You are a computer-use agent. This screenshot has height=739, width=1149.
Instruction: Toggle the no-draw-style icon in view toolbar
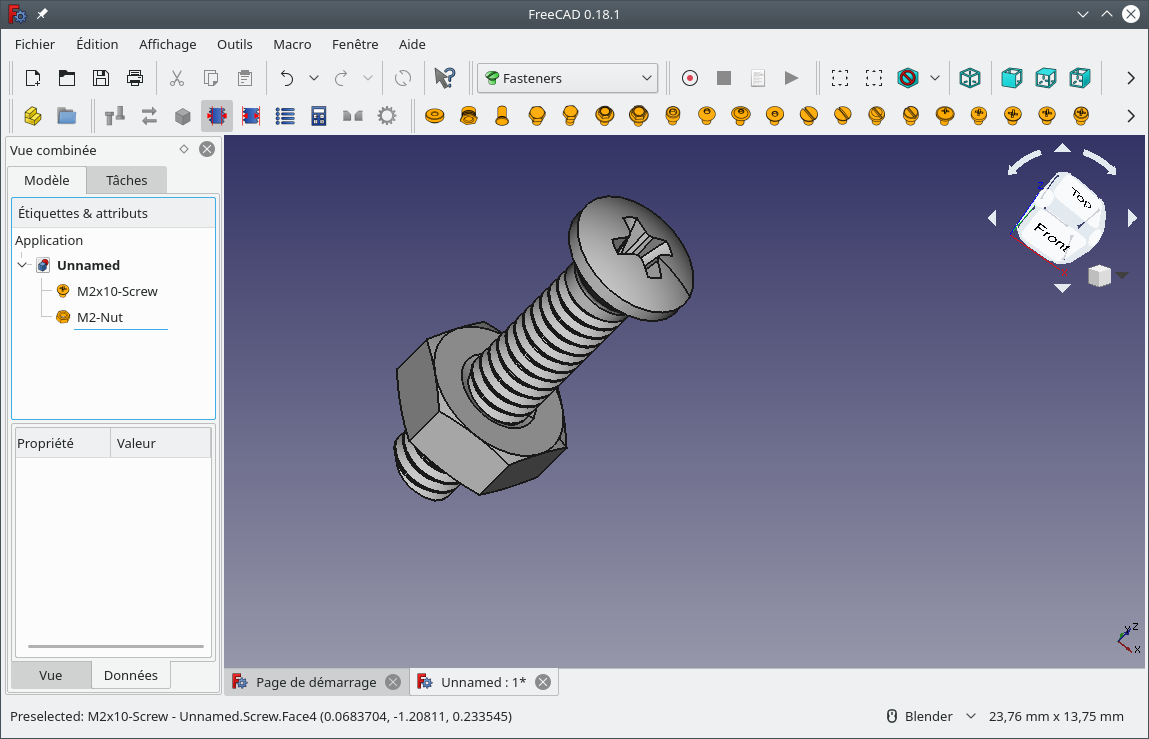(907, 78)
